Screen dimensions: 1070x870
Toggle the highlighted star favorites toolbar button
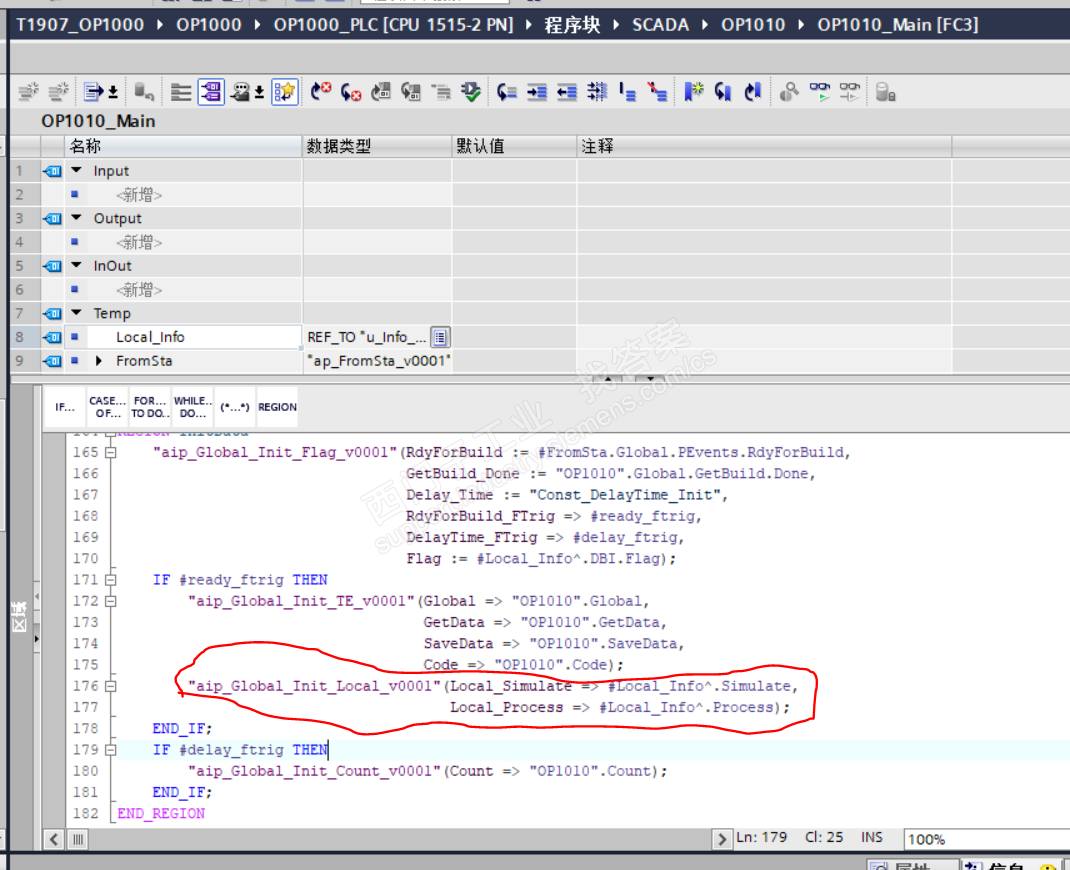click(285, 93)
